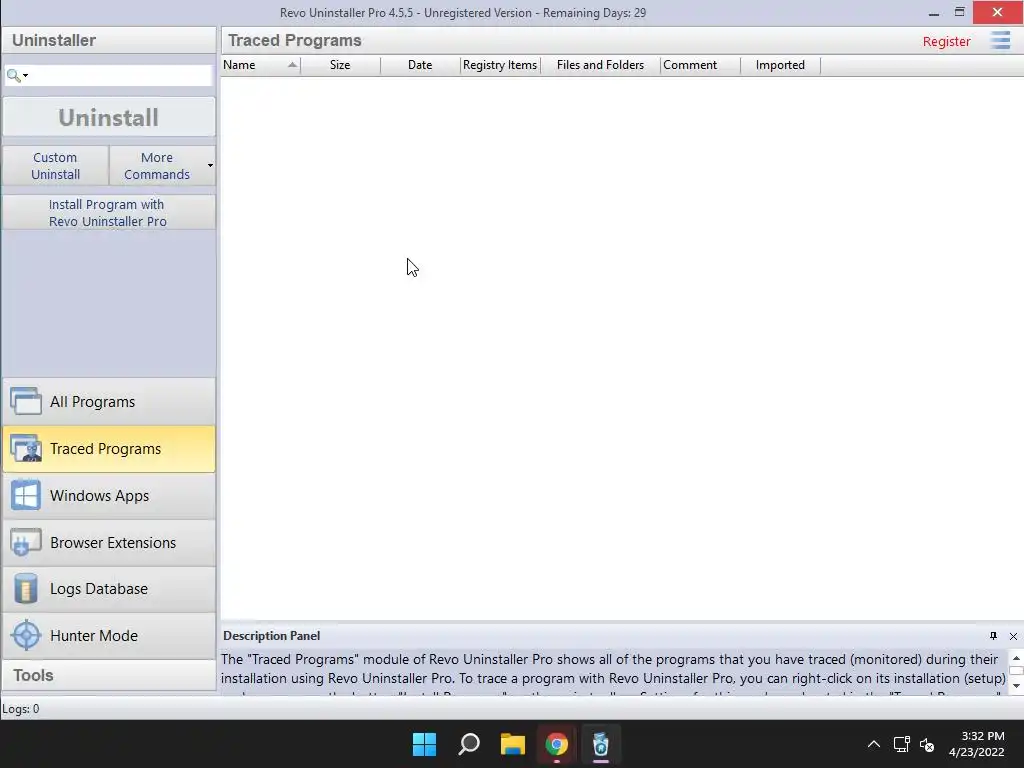Click the All Programs icon
1024x768 pixels.
click(x=26, y=401)
